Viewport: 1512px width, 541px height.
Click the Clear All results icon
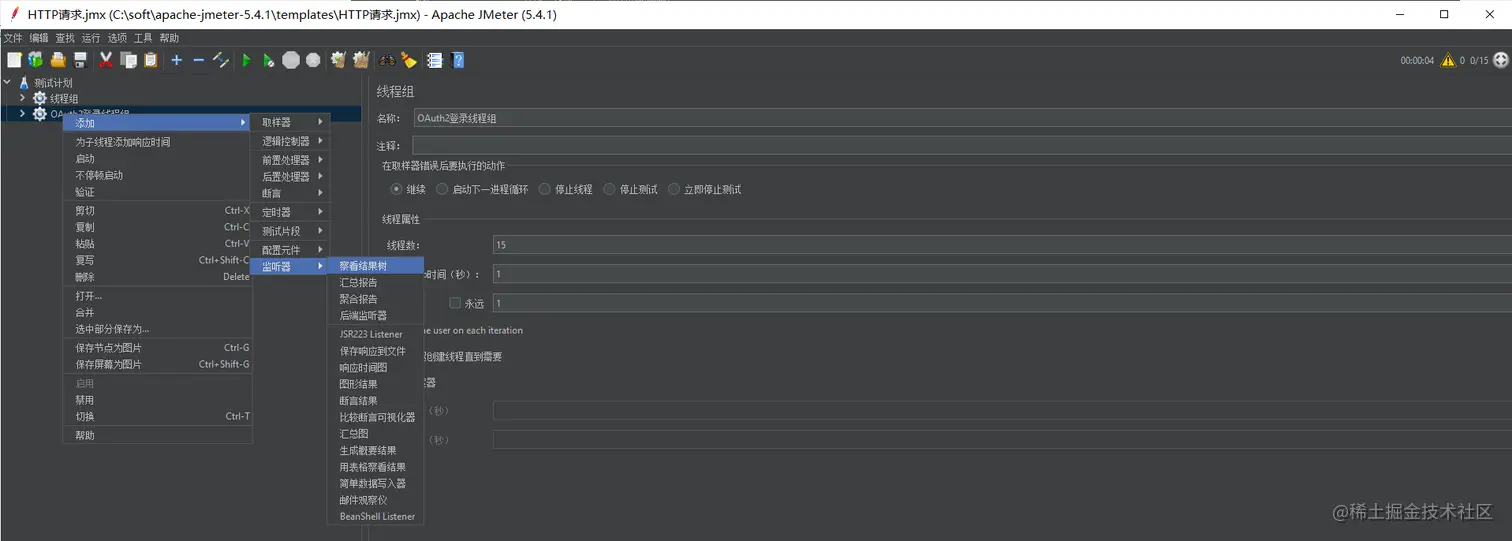click(x=361, y=60)
